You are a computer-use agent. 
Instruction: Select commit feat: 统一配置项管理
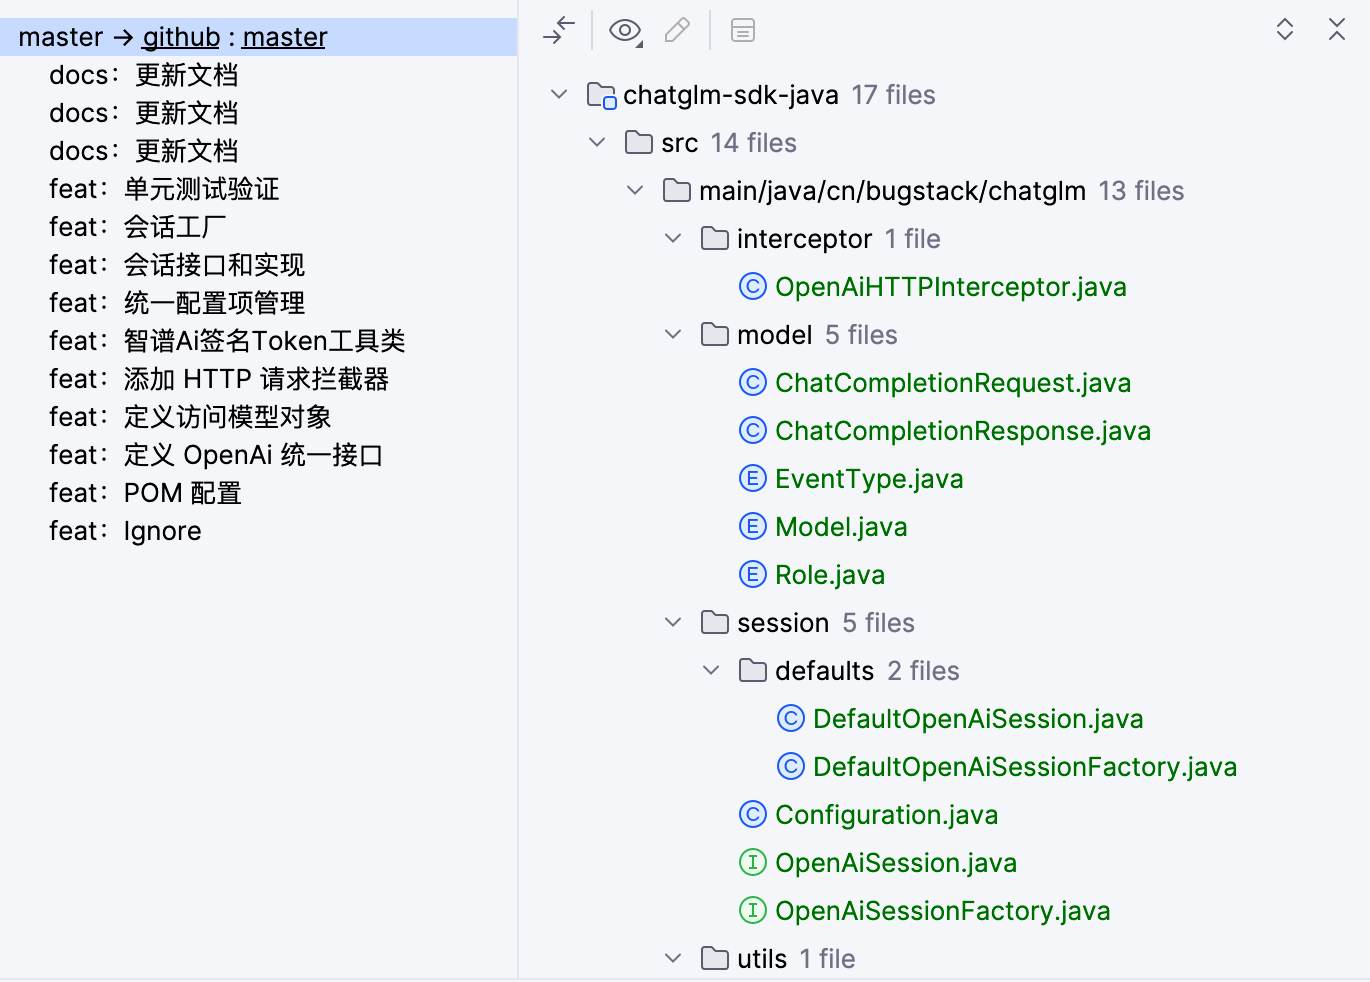tap(177, 303)
